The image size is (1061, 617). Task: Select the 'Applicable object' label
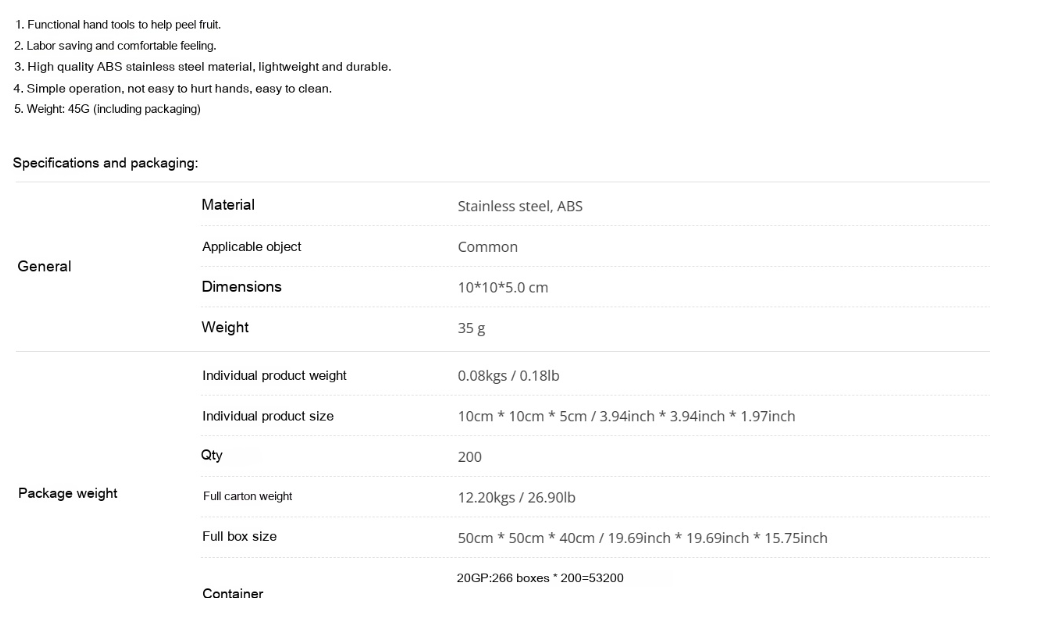coord(252,247)
